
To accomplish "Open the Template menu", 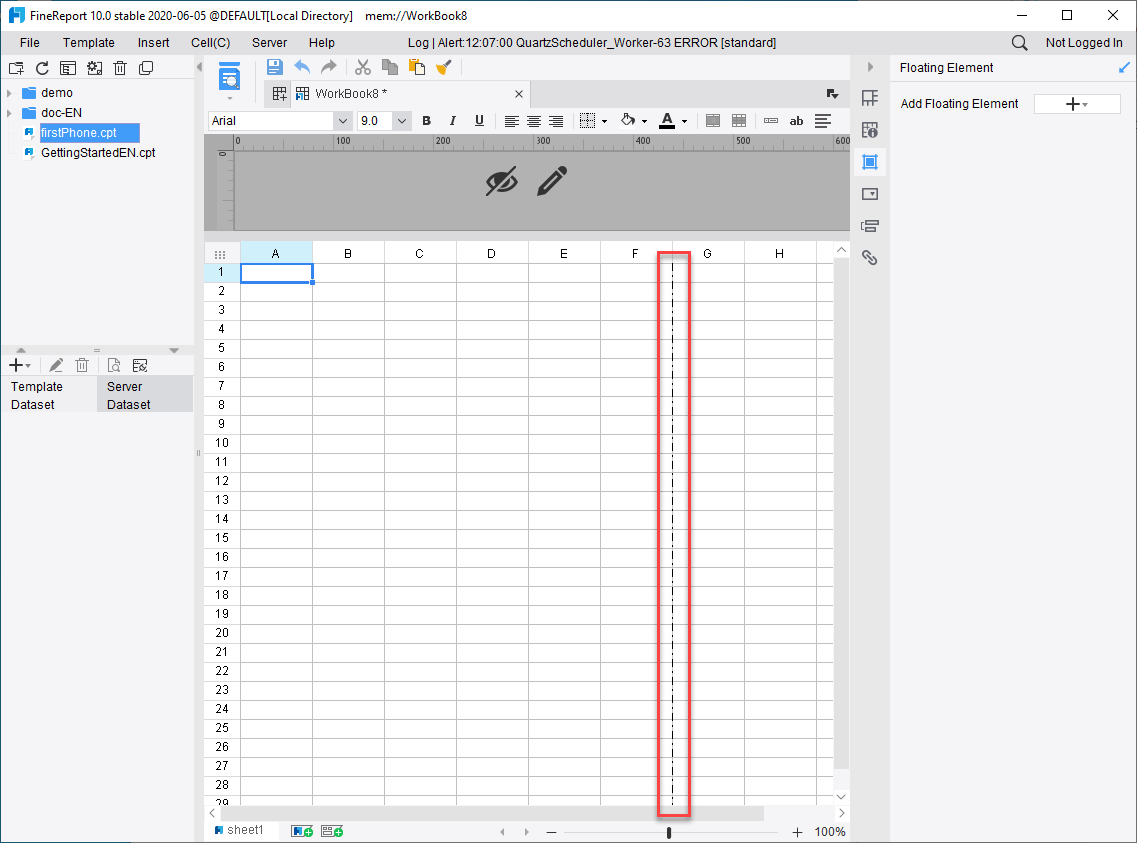I will (88, 42).
